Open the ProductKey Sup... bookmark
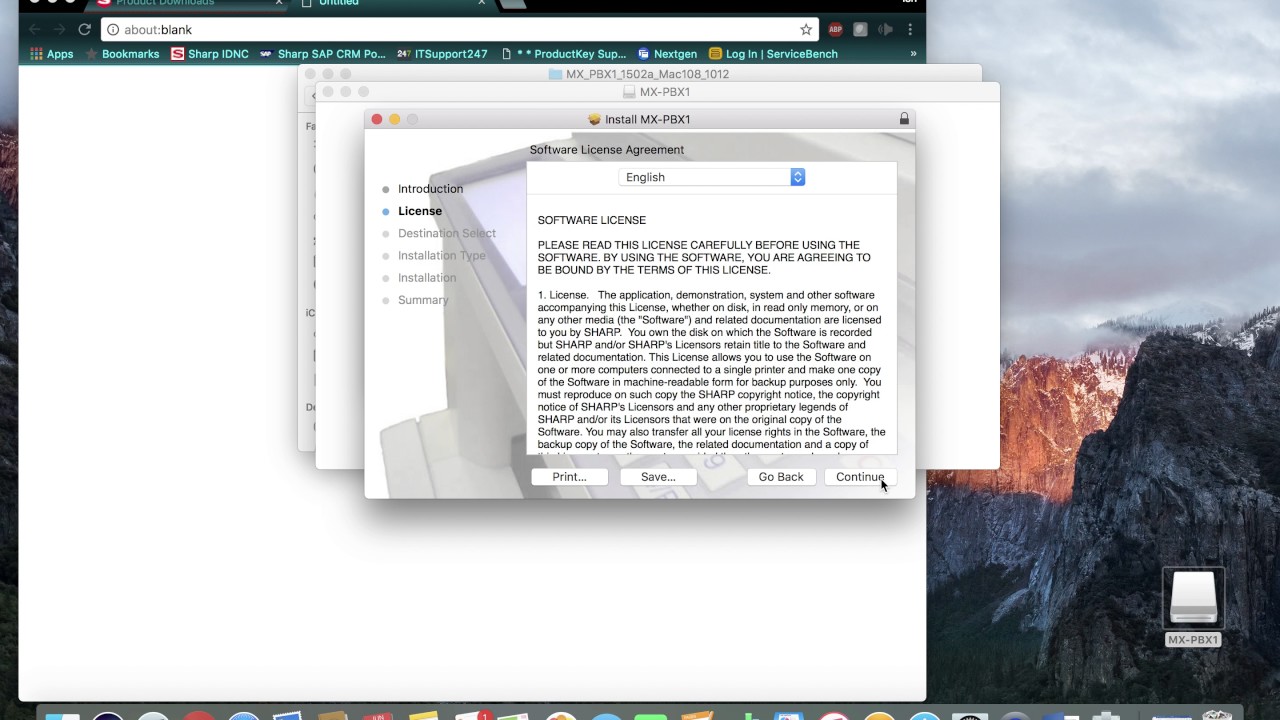Viewport: 1280px width, 720px height. [564, 54]
